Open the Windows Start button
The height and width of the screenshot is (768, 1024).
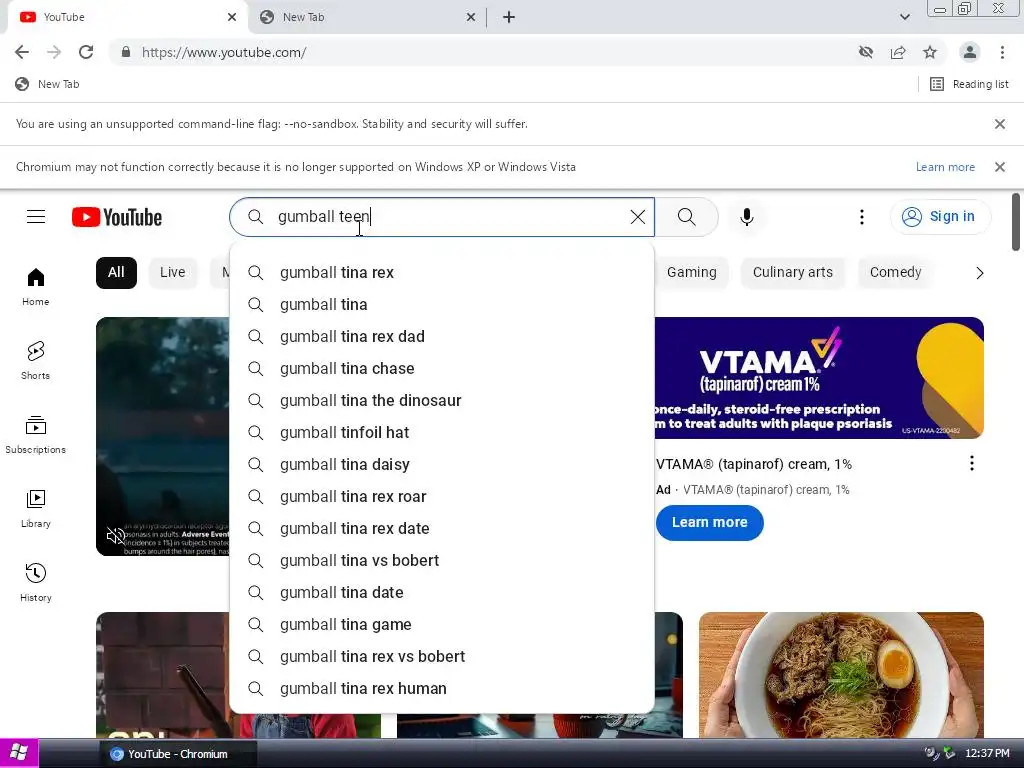pos(19,753)
